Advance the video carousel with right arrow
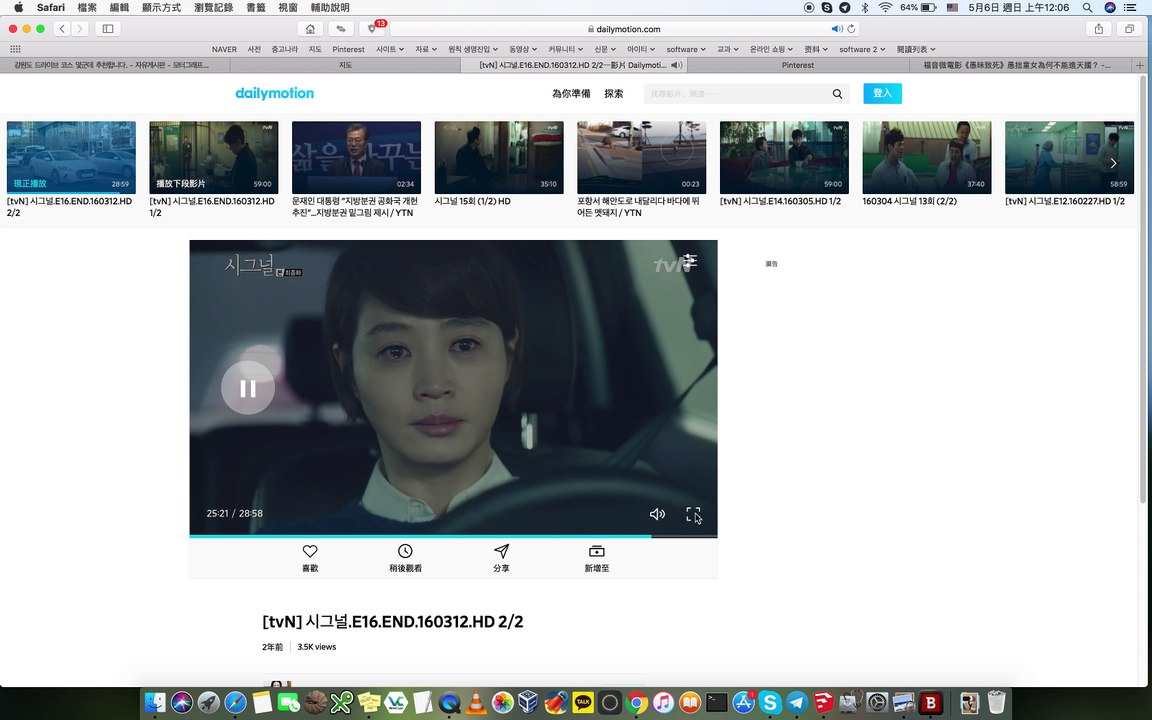 1113,163
